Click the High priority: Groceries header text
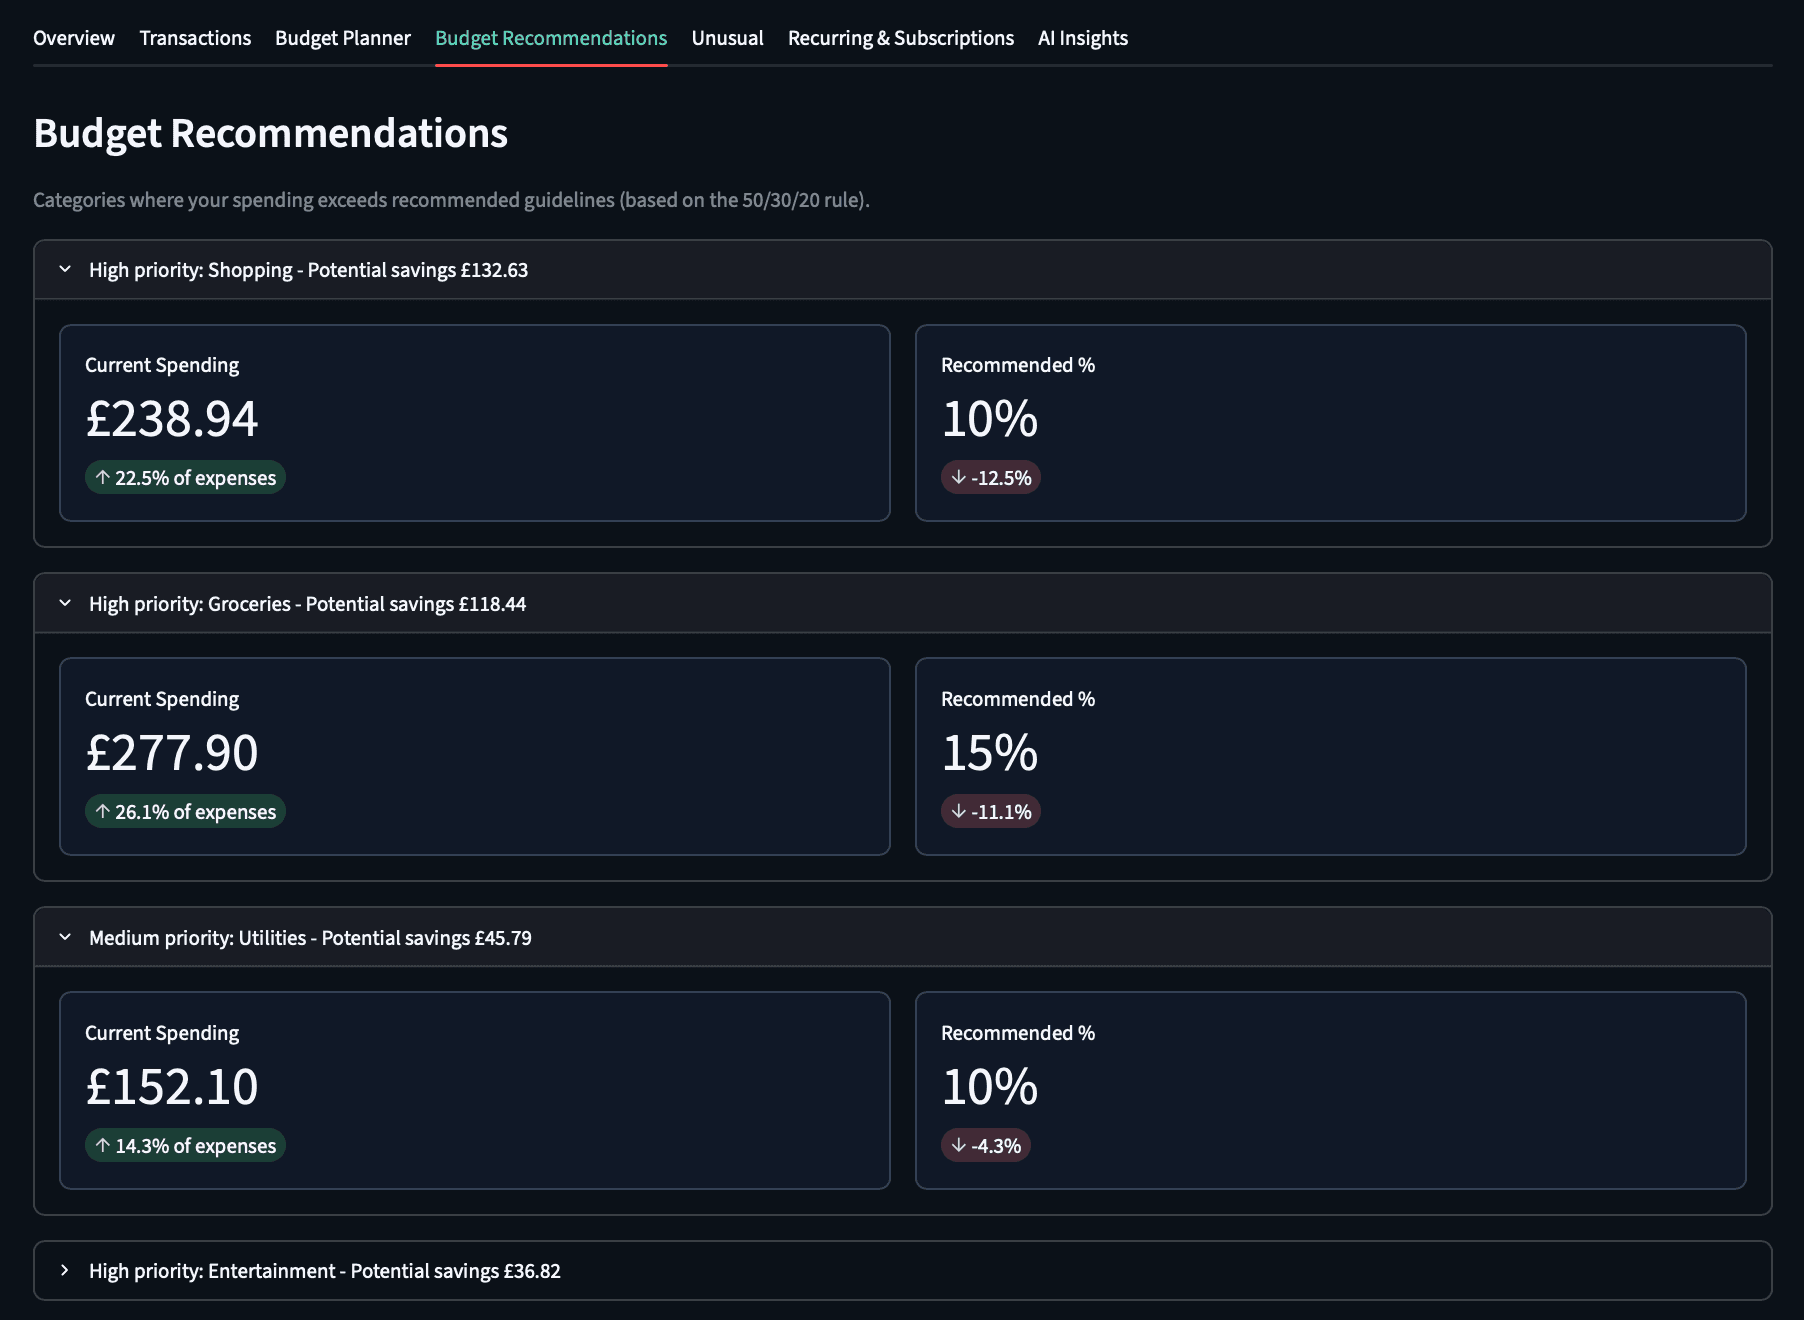Screen dimensions: 1804x1320 (307, 604)
